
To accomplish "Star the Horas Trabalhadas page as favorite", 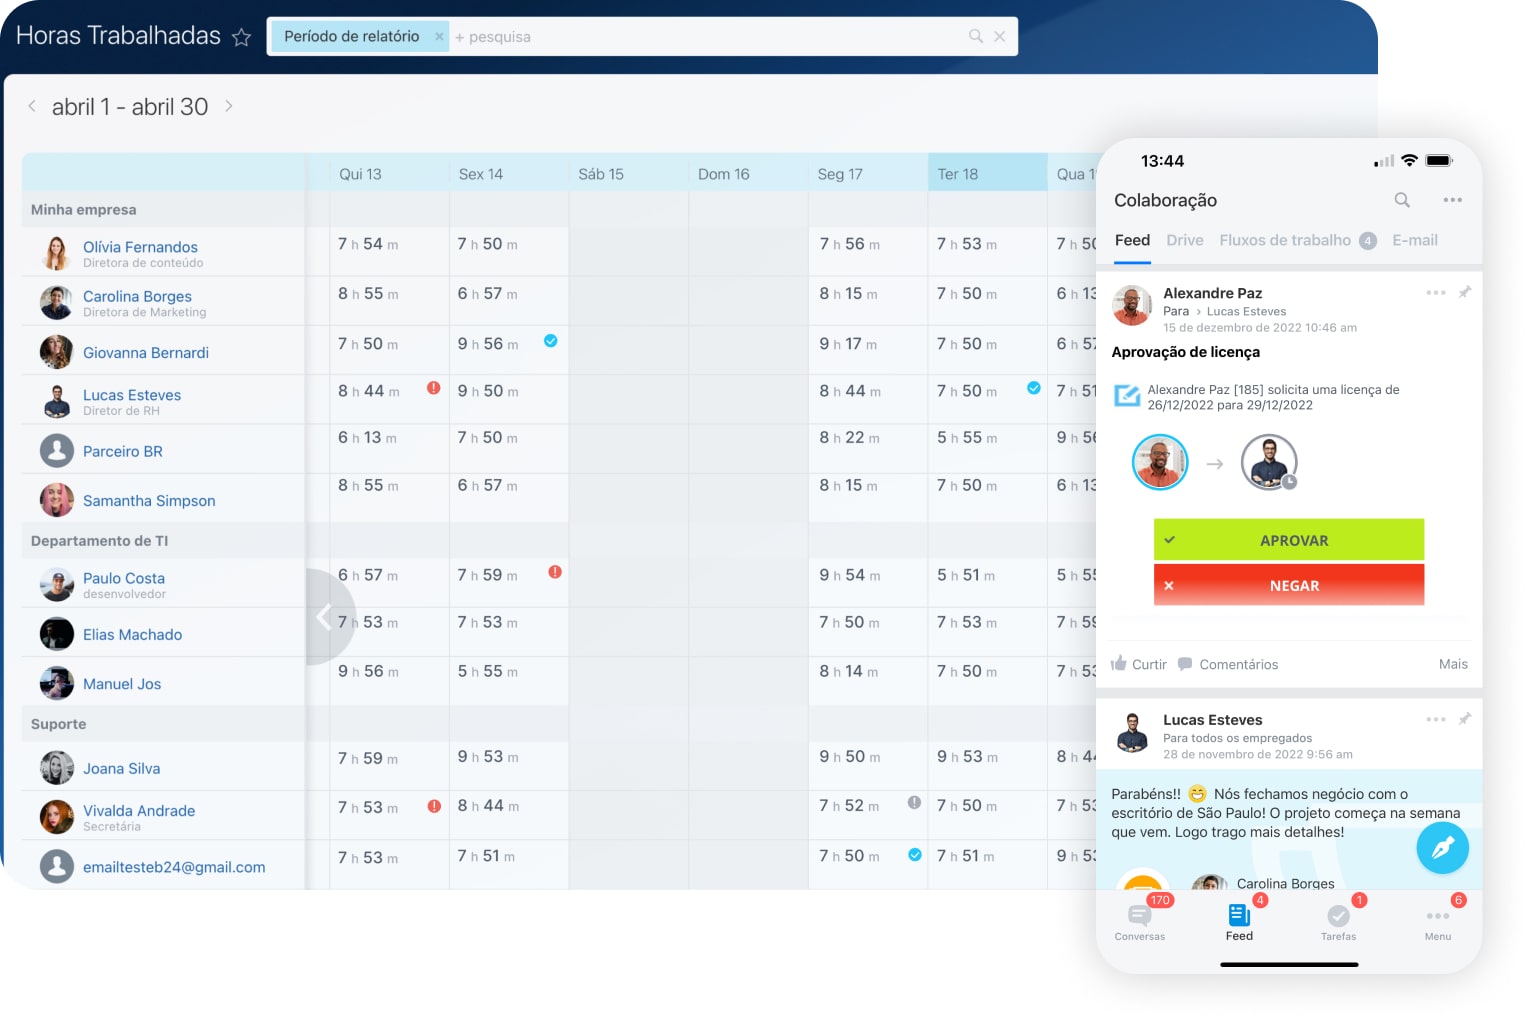I will coord(241,38).
